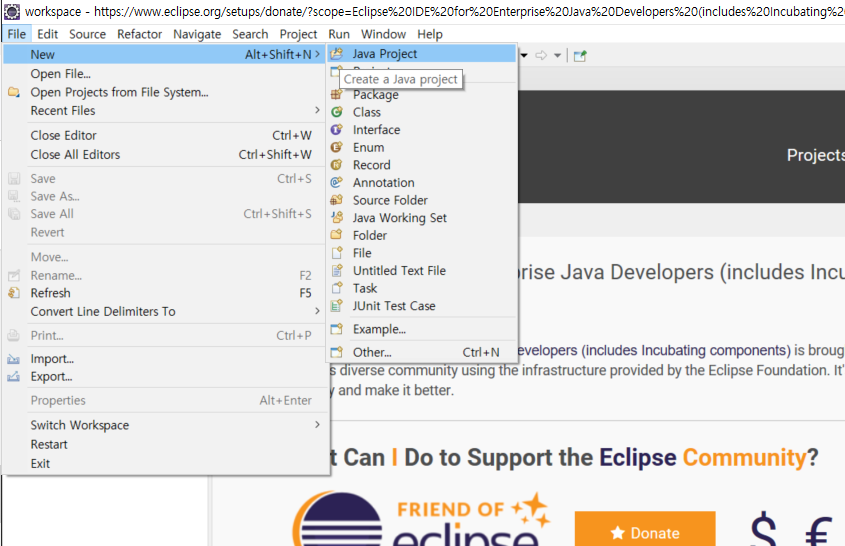
Task: Open the Navigate menu
Action: tap(197, 34)
